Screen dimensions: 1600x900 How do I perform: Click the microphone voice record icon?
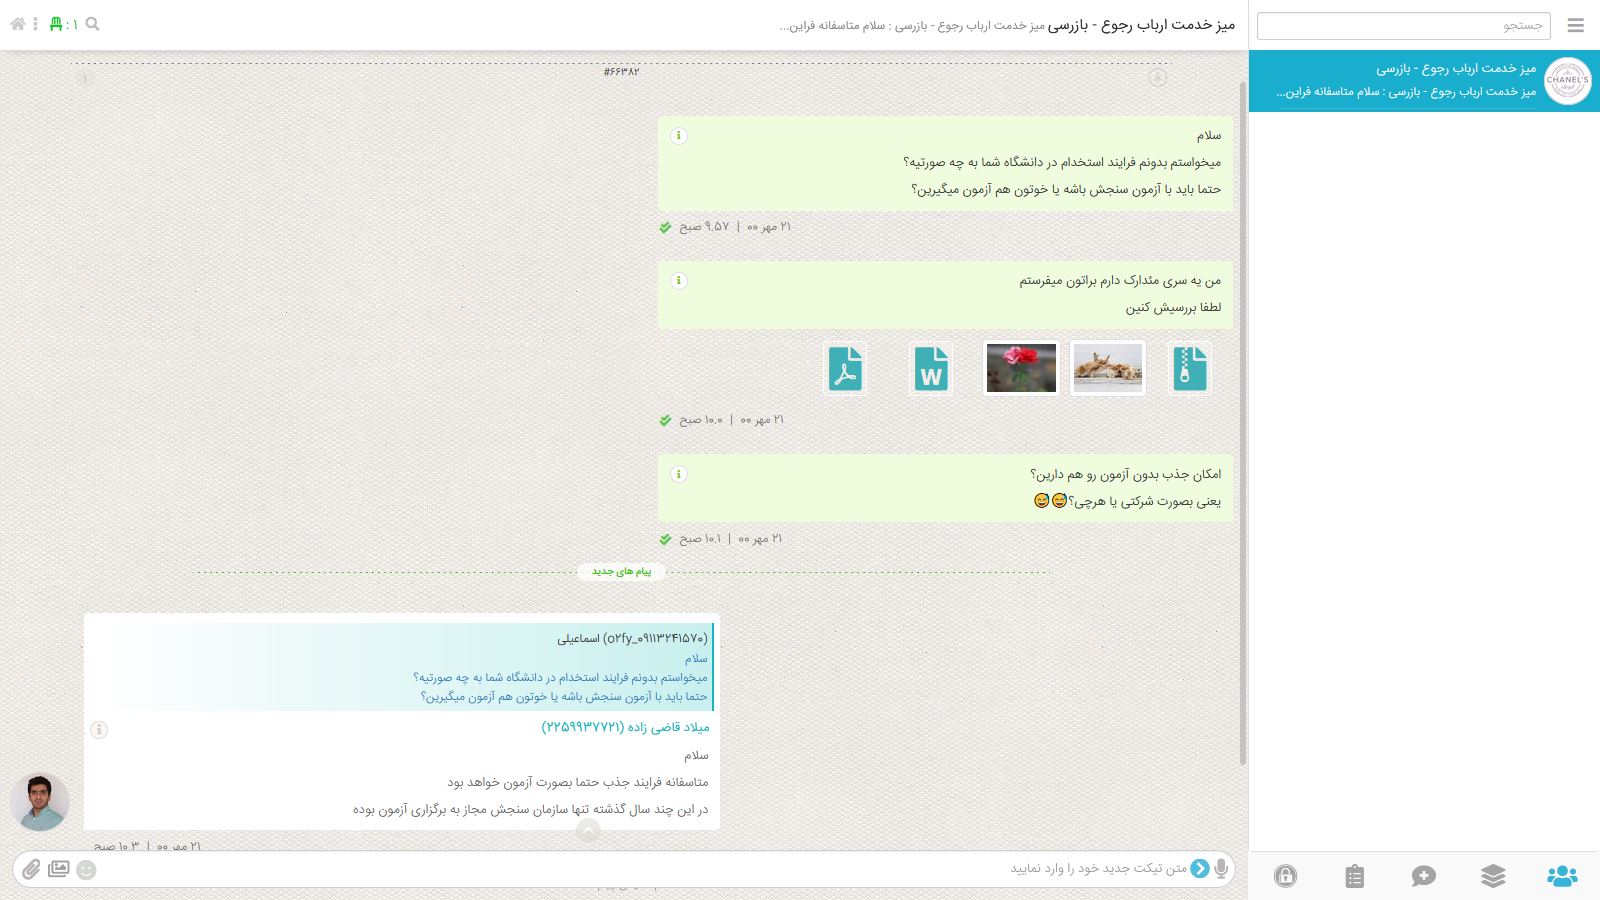coord(1221,868)
